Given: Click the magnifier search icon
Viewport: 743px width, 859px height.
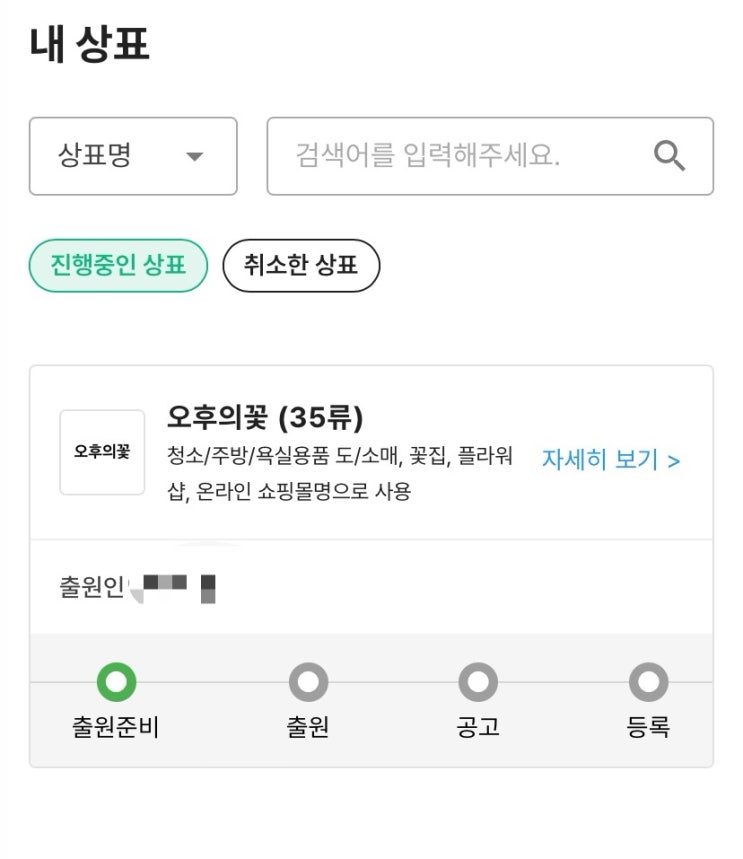Looking at the screenshot, I should (x=669, y=156).
